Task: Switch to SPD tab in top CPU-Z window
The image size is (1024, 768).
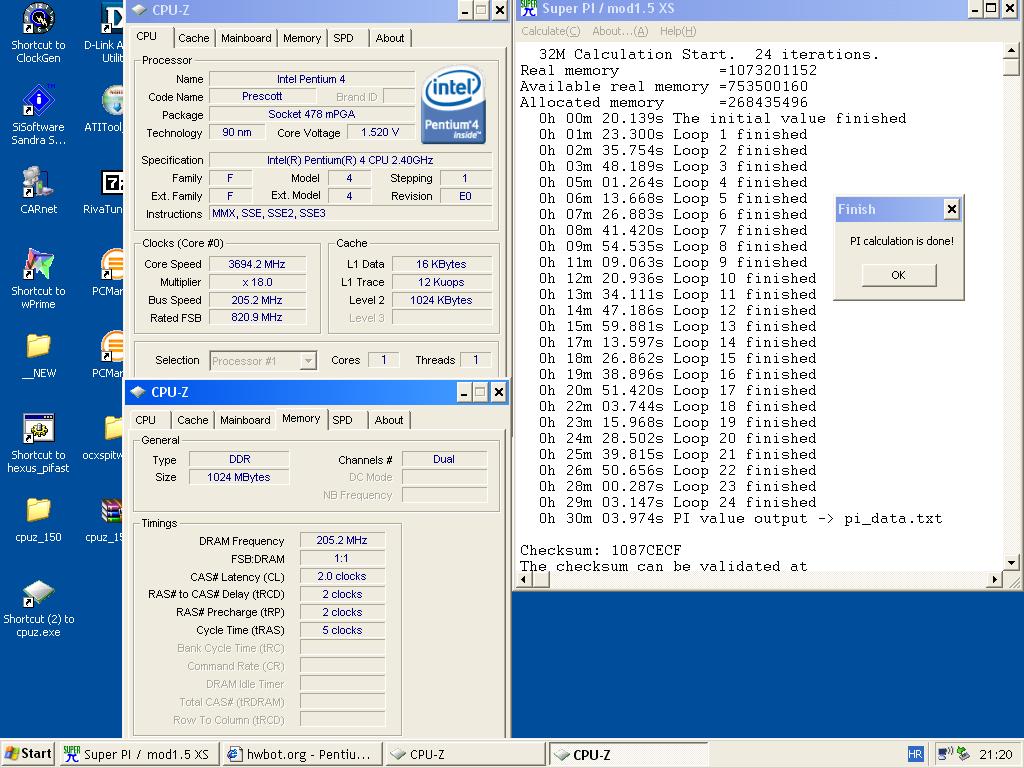Action: click(344, 38)
